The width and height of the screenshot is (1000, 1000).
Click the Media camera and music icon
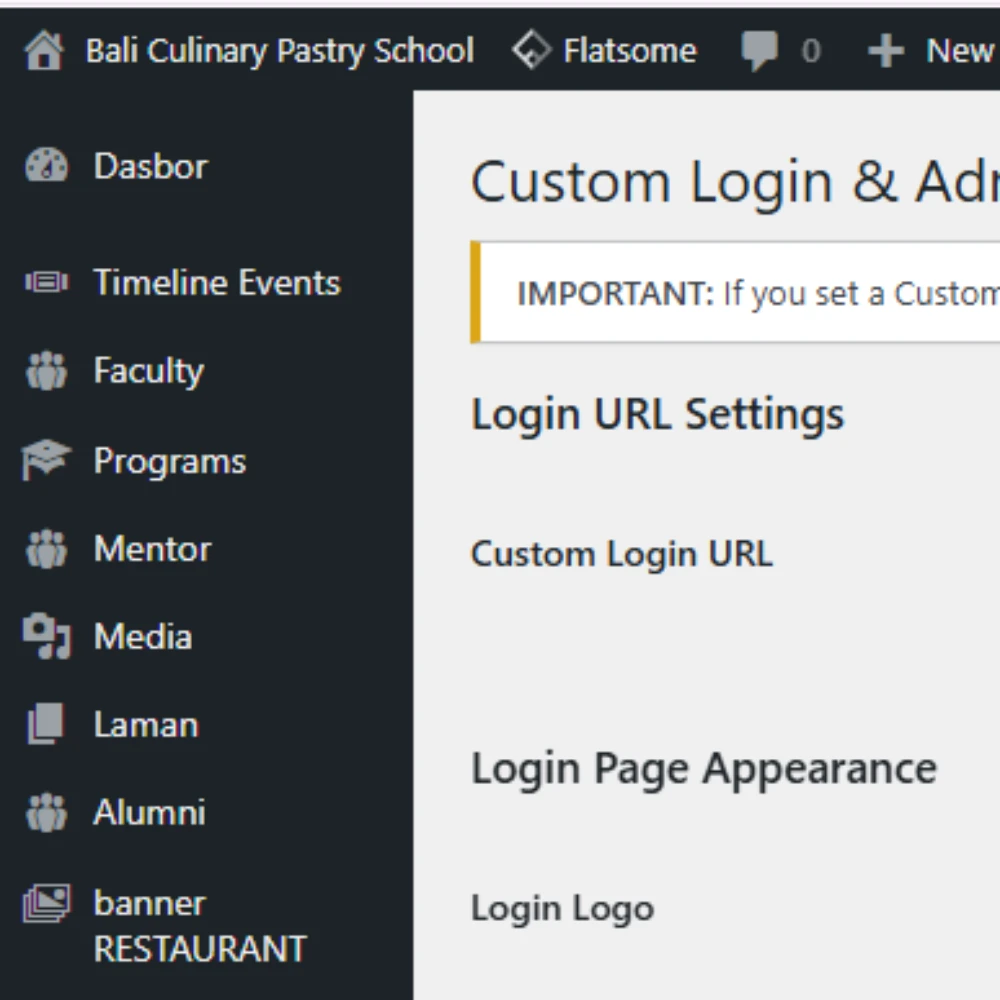(46, 637)
